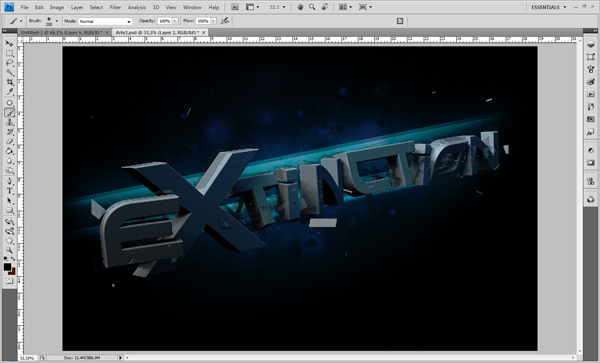600x363 pixels.
Task: Open the blending Mode dropdown set to Normal
Action: click(105, 21)
